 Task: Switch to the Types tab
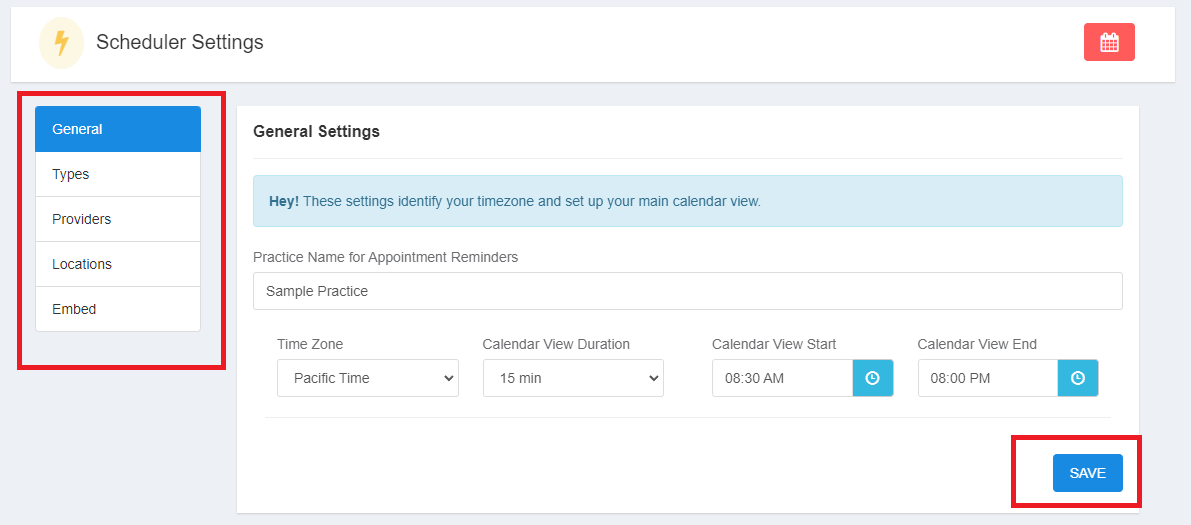tap(118, 174)
